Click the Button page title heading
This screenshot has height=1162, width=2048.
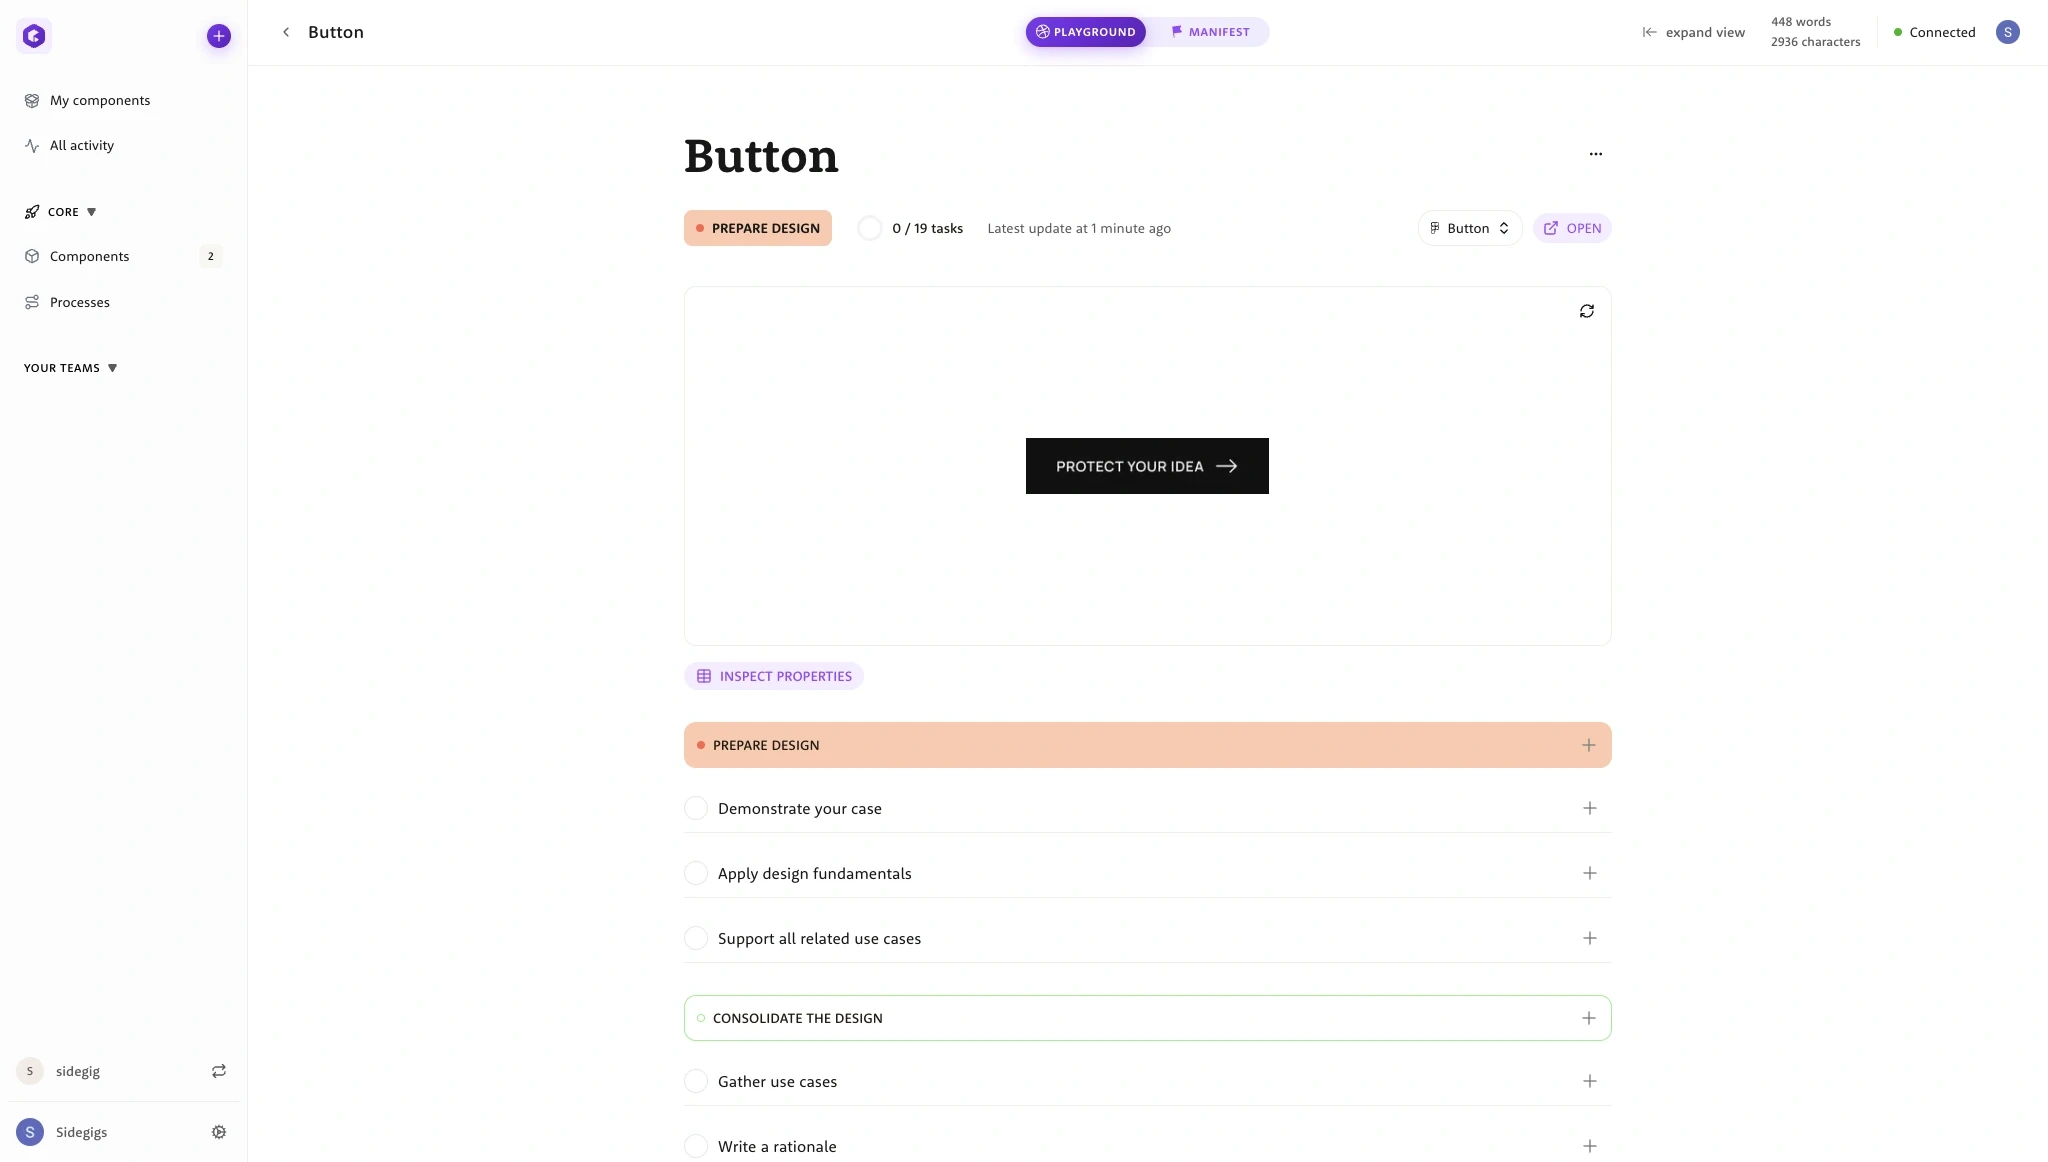pyautogui.click(x=761, y=156)
